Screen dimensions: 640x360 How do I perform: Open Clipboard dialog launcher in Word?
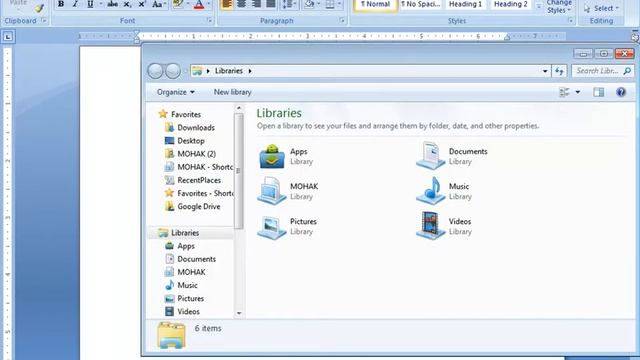[44, 20]
